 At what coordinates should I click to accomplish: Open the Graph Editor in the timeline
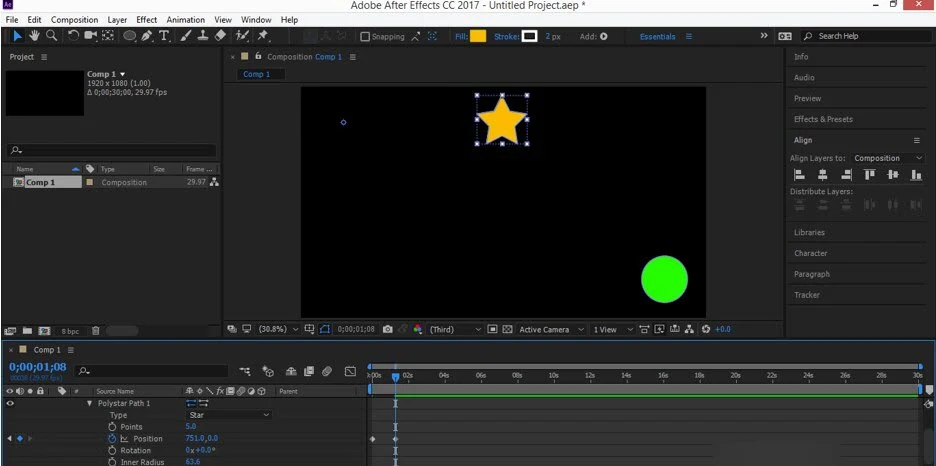tap(350, 371)
